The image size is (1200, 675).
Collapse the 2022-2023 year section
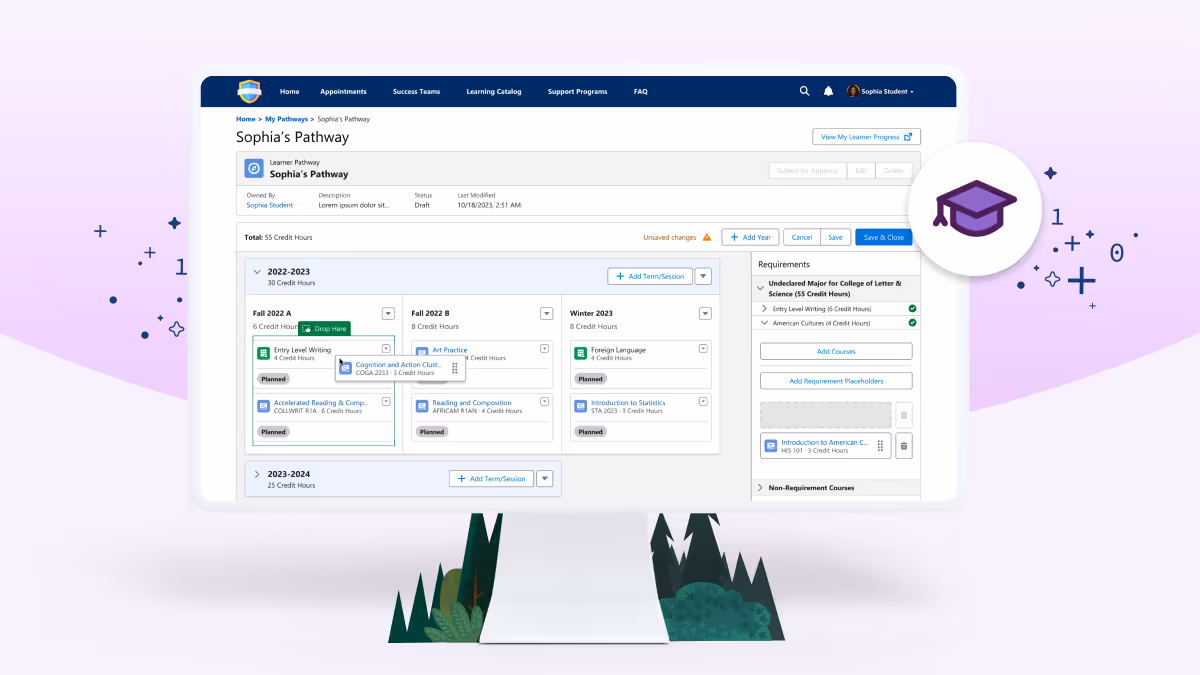point(257,271)
